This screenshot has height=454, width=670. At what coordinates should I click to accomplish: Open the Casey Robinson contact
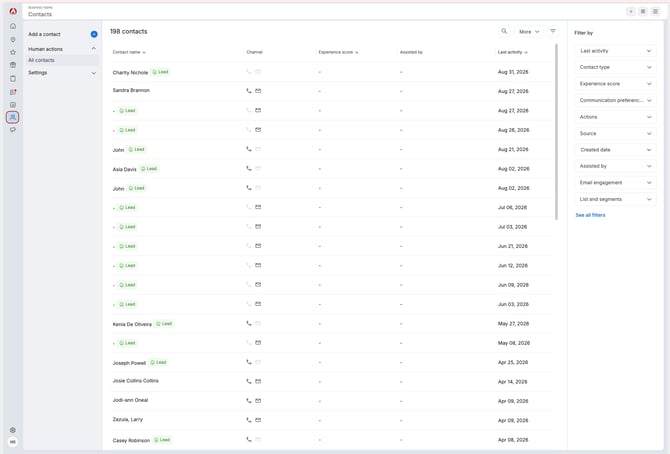click(131, 440)
